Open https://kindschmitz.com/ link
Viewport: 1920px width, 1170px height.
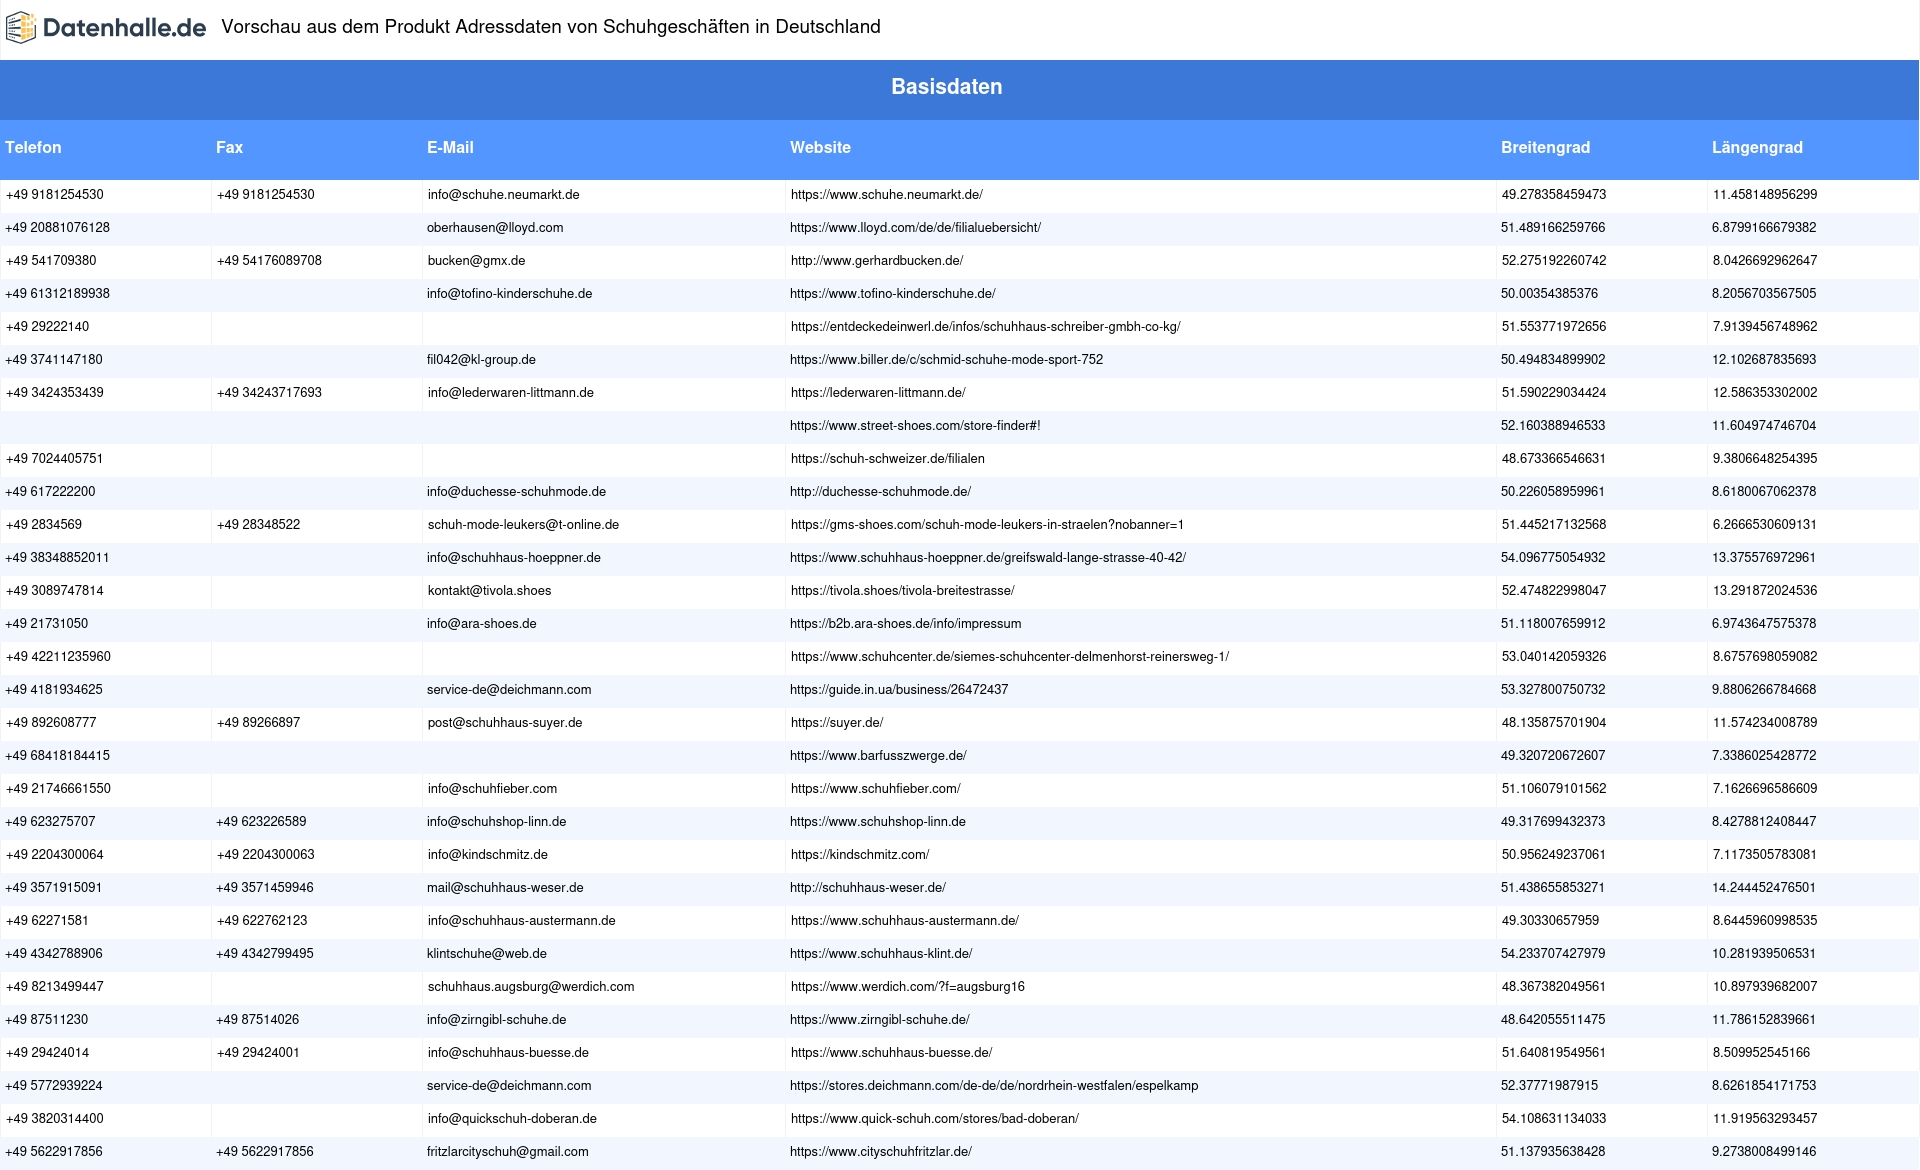859,855
